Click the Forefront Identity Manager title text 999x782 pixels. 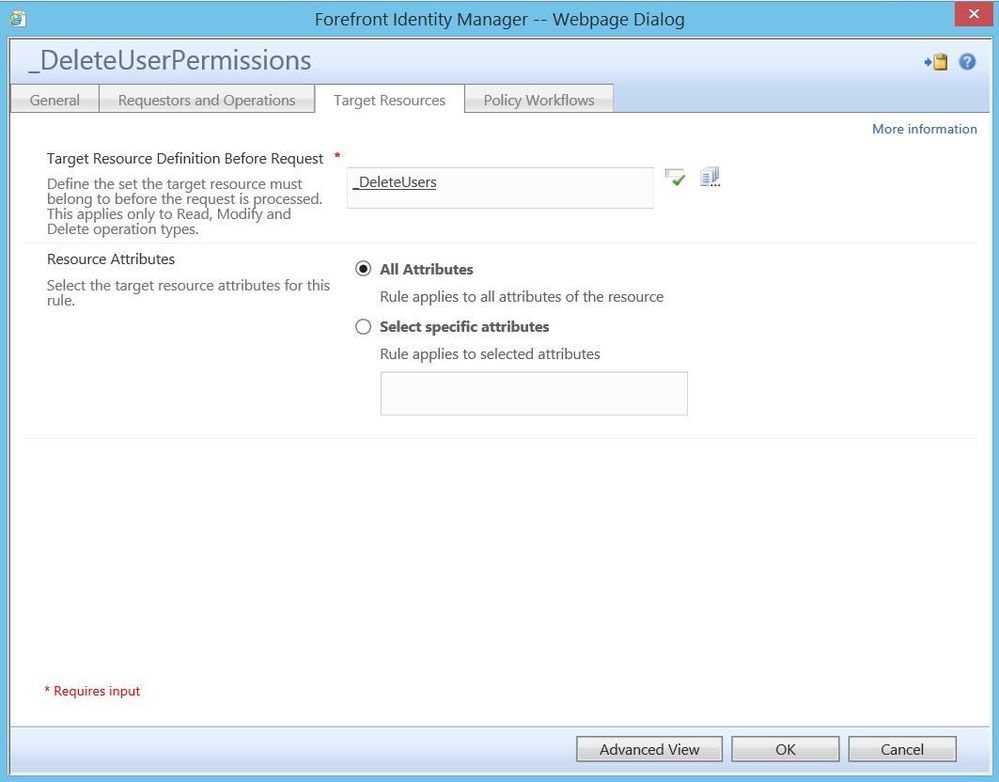[x=500, y=19]
